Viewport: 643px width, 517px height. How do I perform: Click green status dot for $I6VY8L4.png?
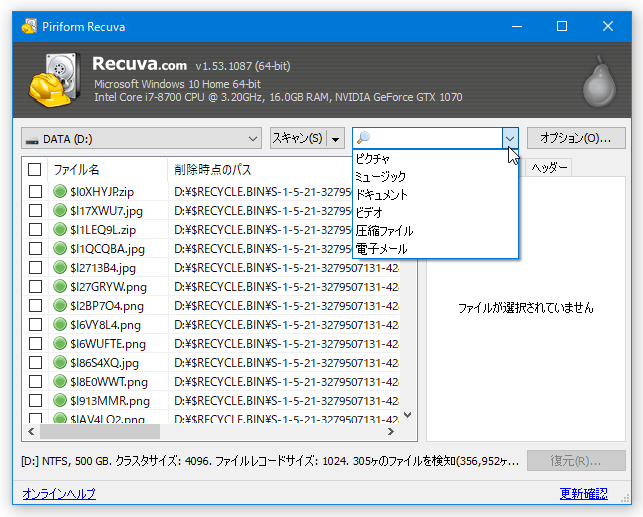click(60, 325)
